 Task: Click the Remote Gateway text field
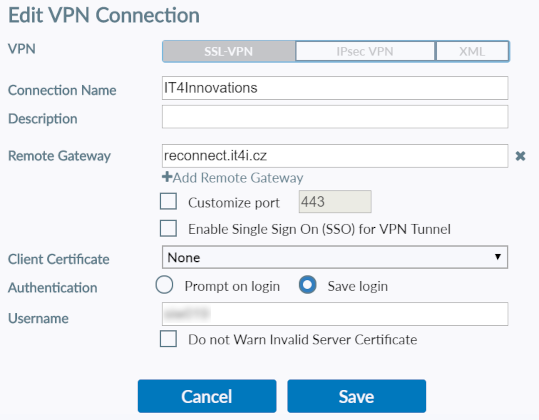[335, 156]
